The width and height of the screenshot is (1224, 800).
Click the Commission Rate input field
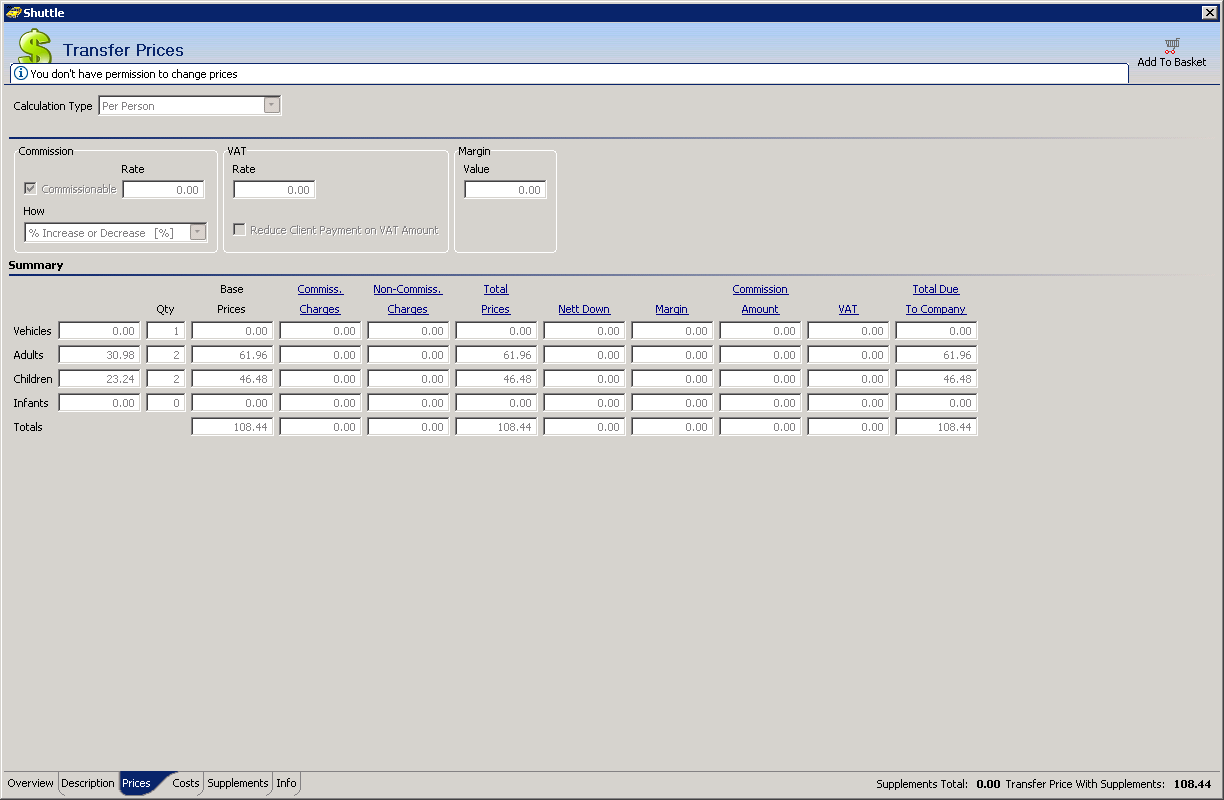click(163, 190)
